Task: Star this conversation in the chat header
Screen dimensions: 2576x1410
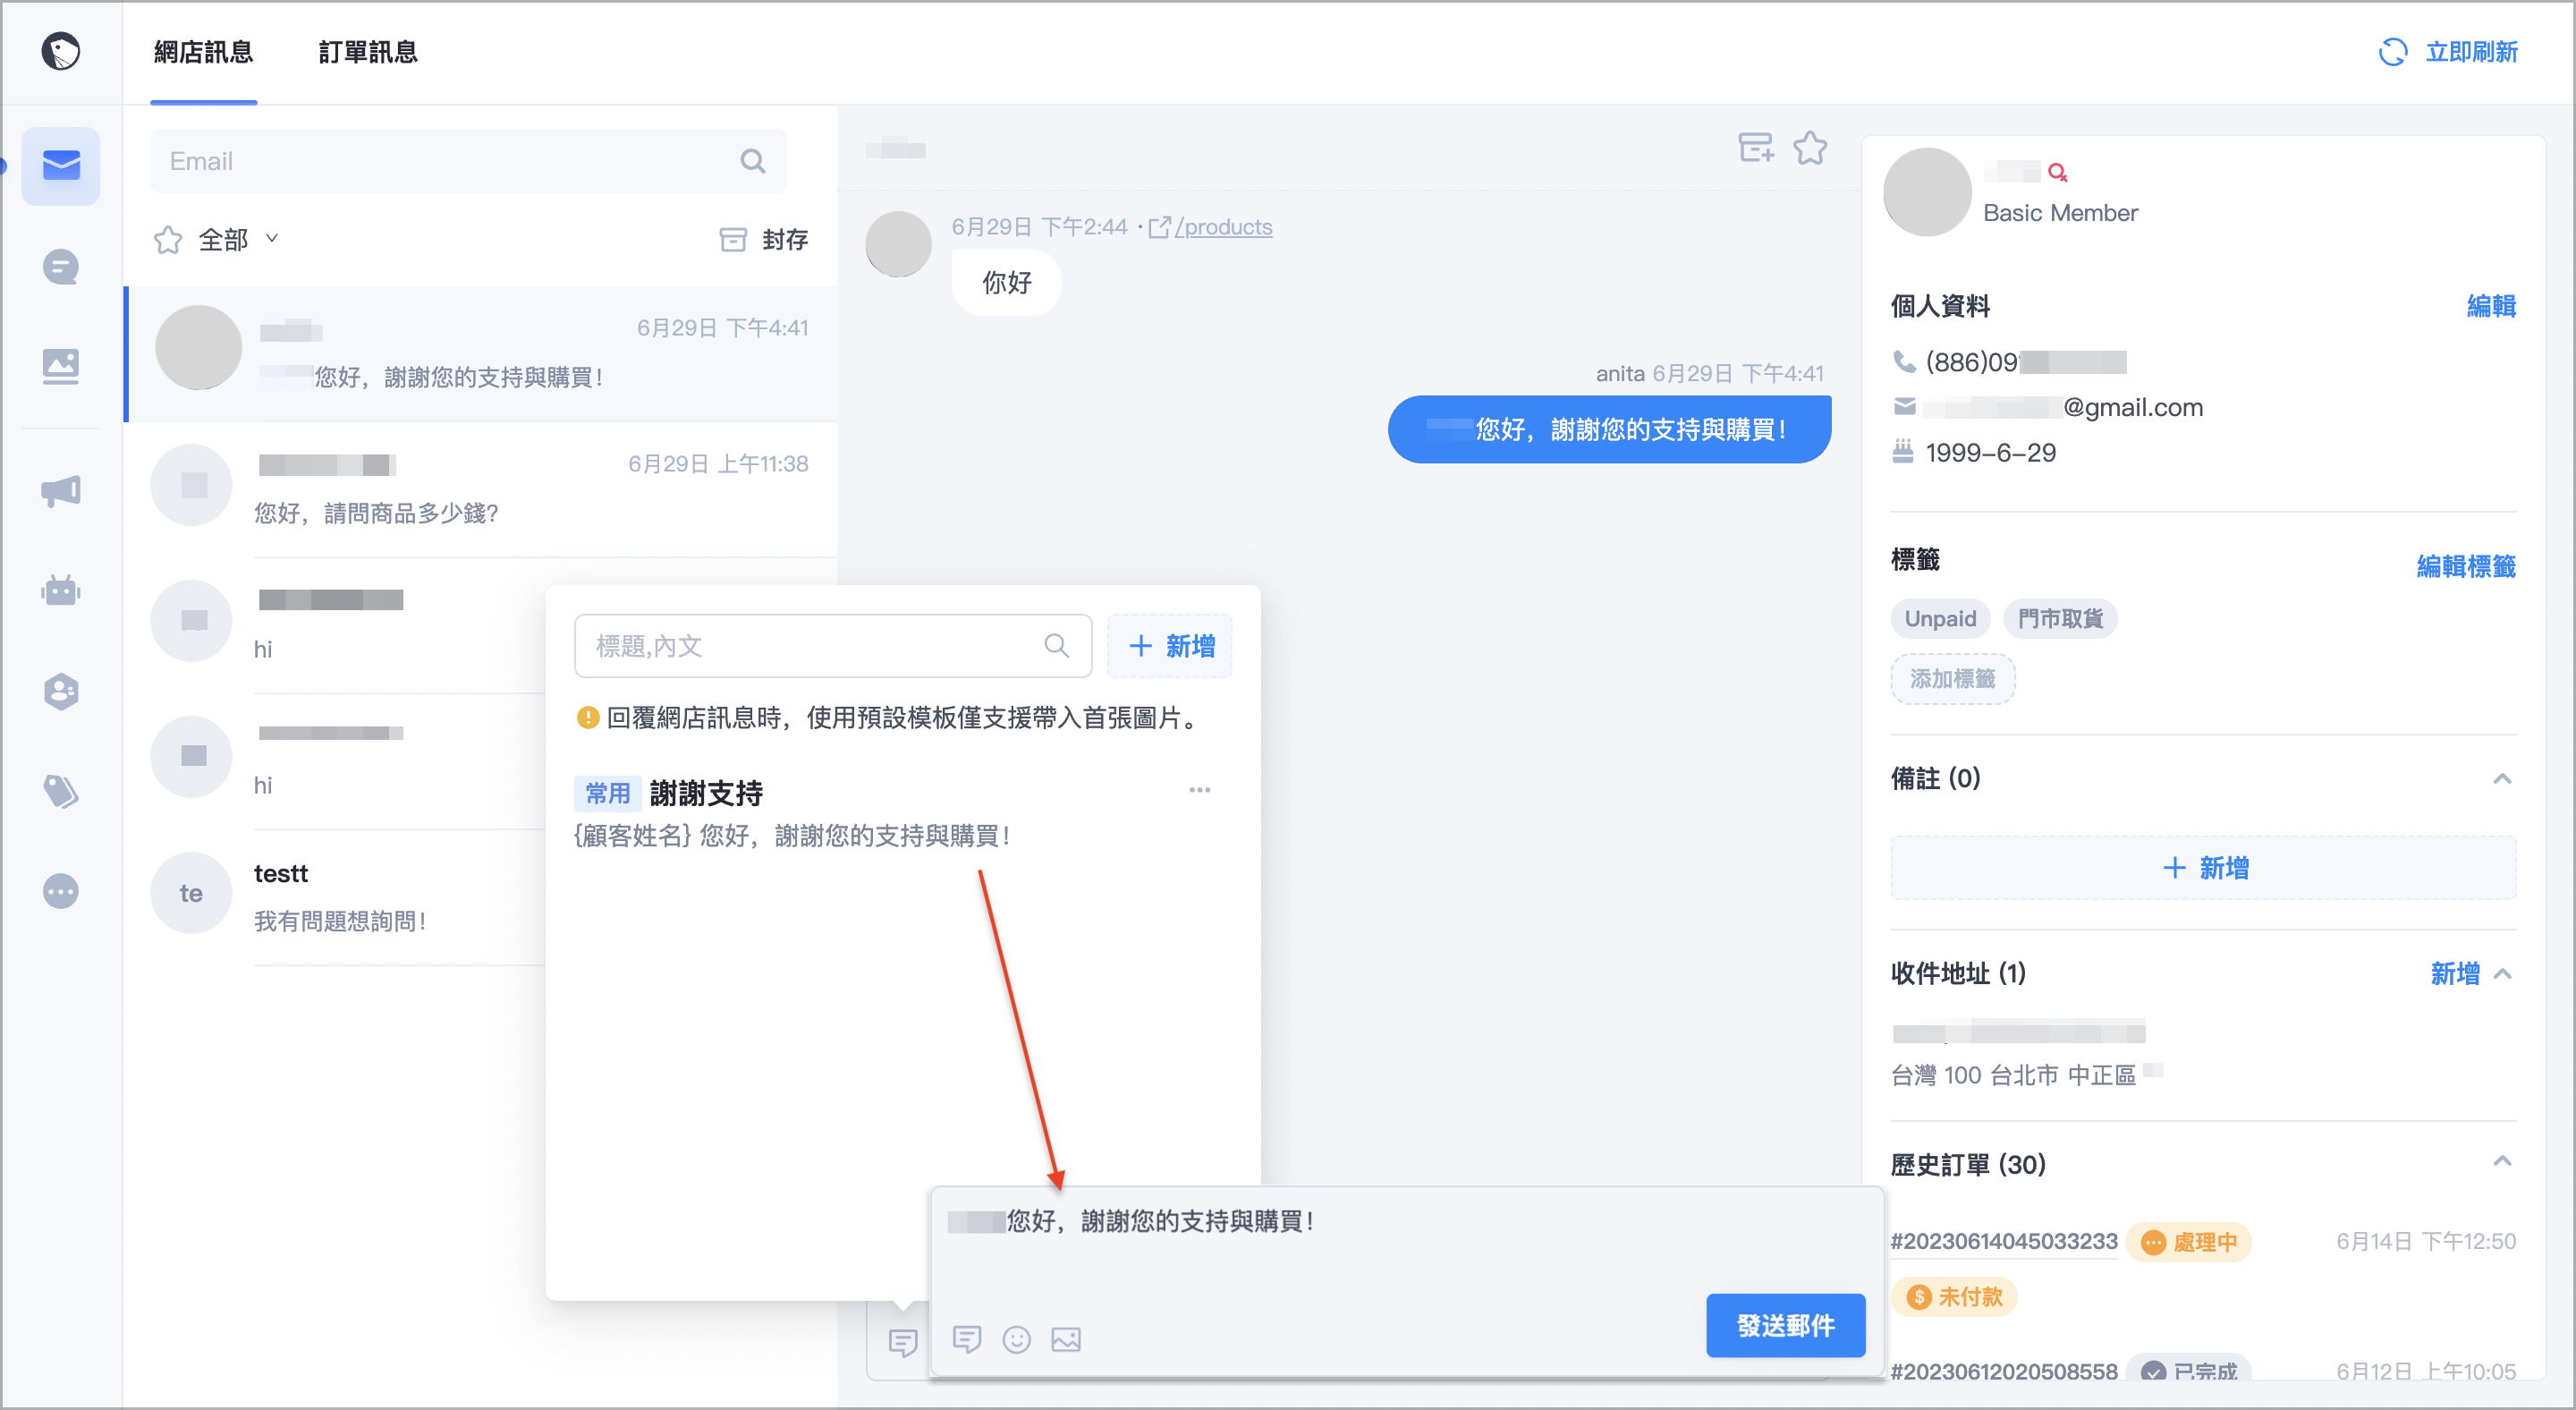Action: click(x=1810, y=148)
